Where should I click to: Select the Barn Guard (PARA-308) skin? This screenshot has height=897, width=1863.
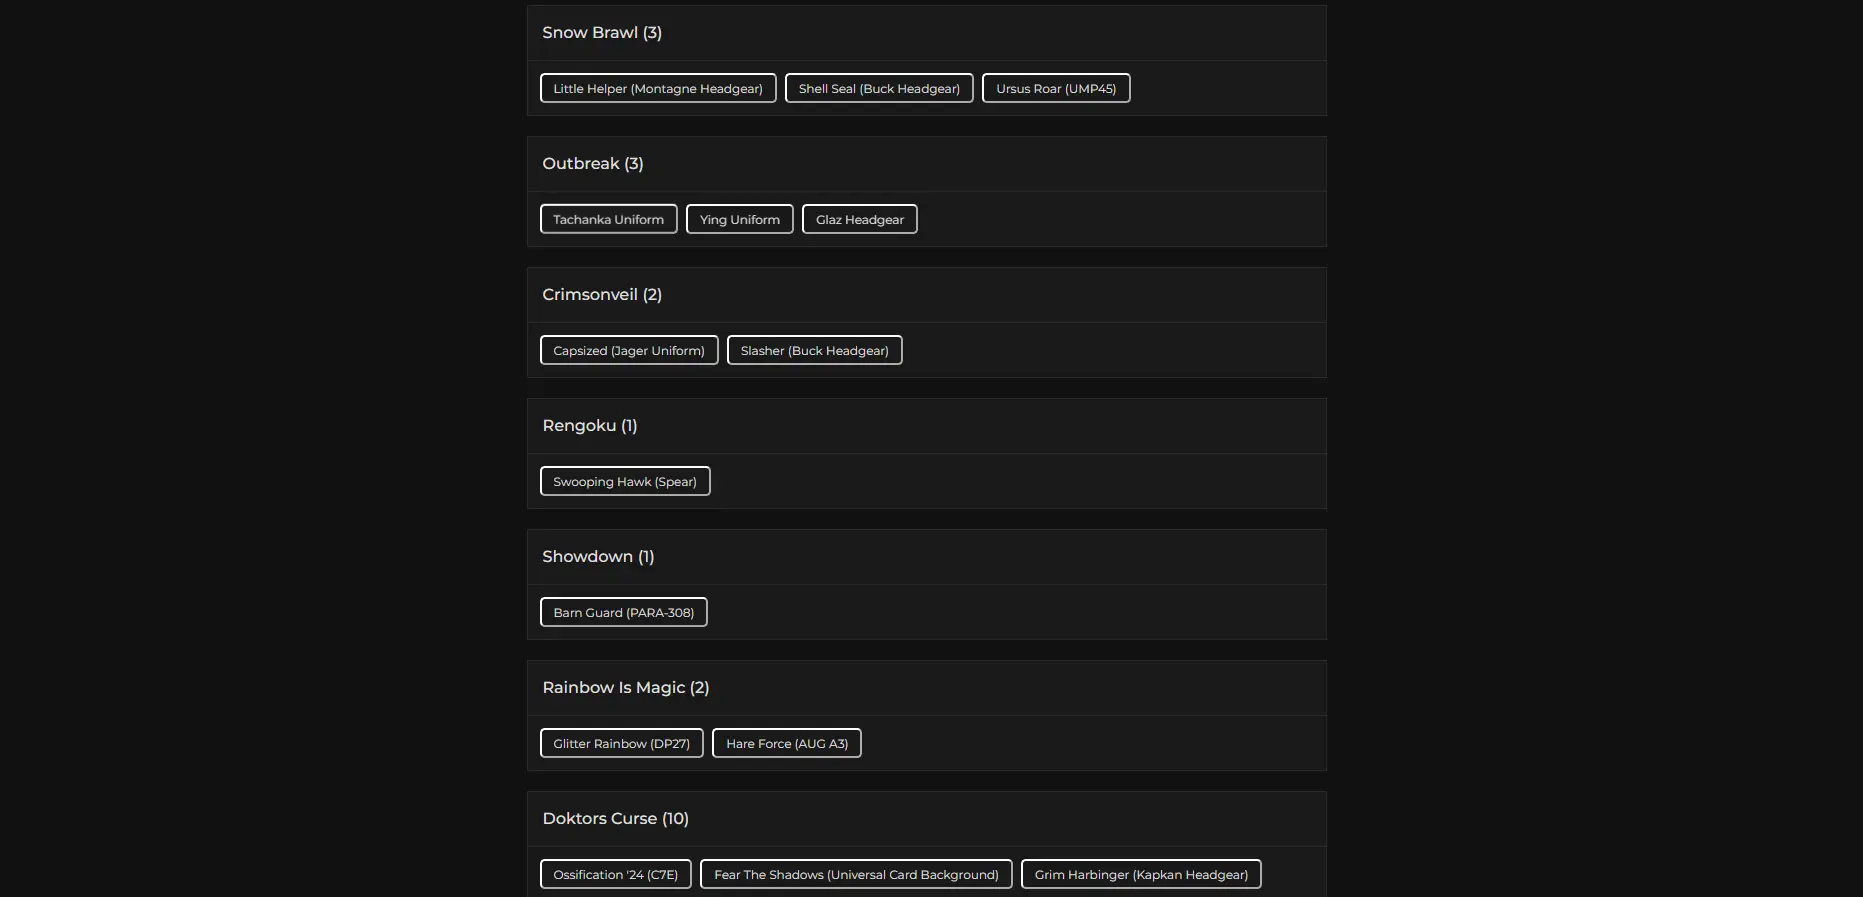click(623, 613)
